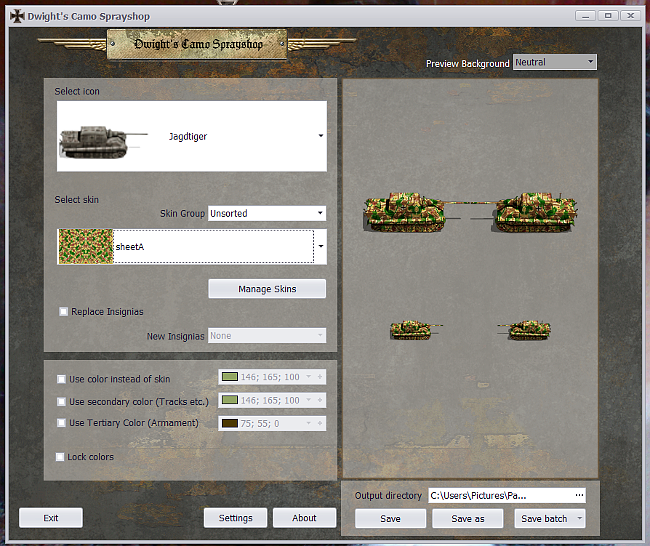Click the large right-facing tank preview
The height and width of the screenshot is (546, 650).
tap(535, 212)
